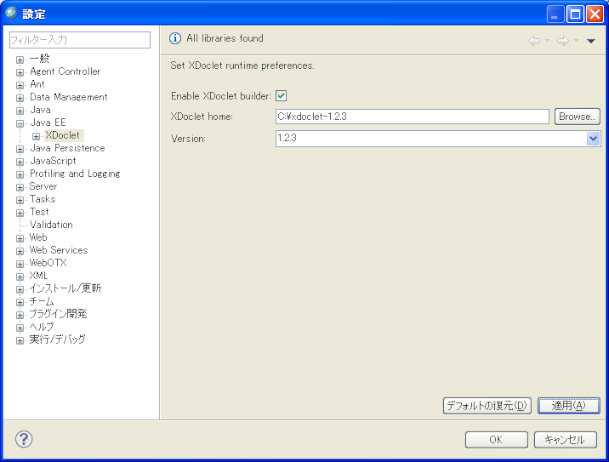Expand the Web Services node
This screenshot has height=462, width=609.
click(19, 251)
